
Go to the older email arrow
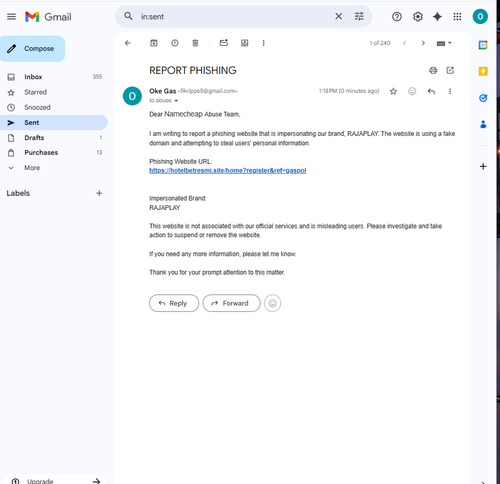[423, 43]
